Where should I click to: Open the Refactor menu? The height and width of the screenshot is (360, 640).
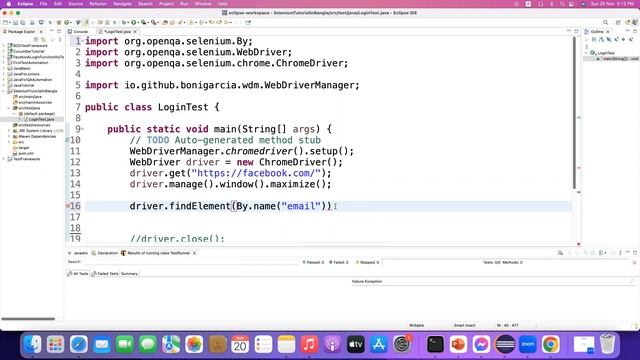point(98,4)
